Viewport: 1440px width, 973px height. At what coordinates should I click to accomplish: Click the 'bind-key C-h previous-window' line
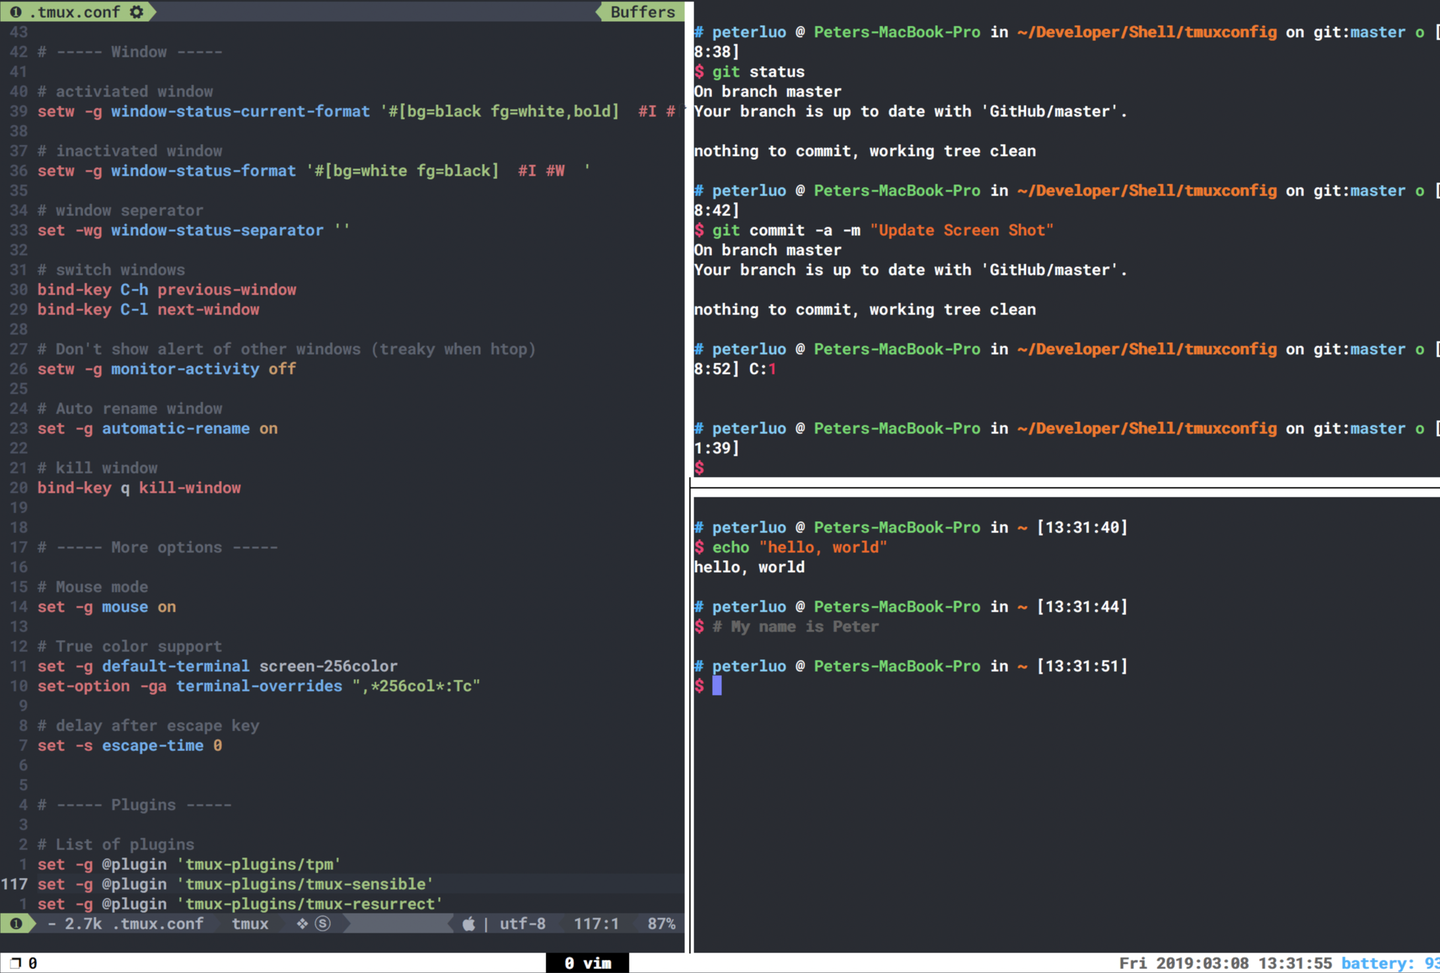coord(167,290)
